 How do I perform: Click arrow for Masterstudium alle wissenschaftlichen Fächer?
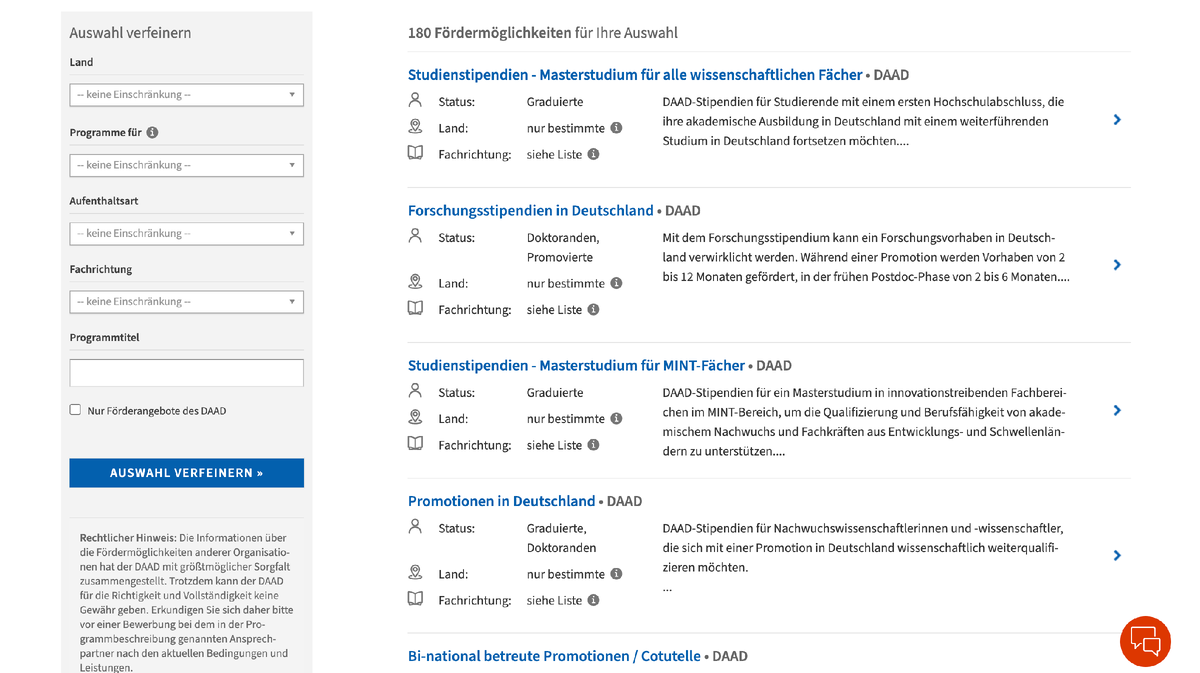coord(1117,120)
